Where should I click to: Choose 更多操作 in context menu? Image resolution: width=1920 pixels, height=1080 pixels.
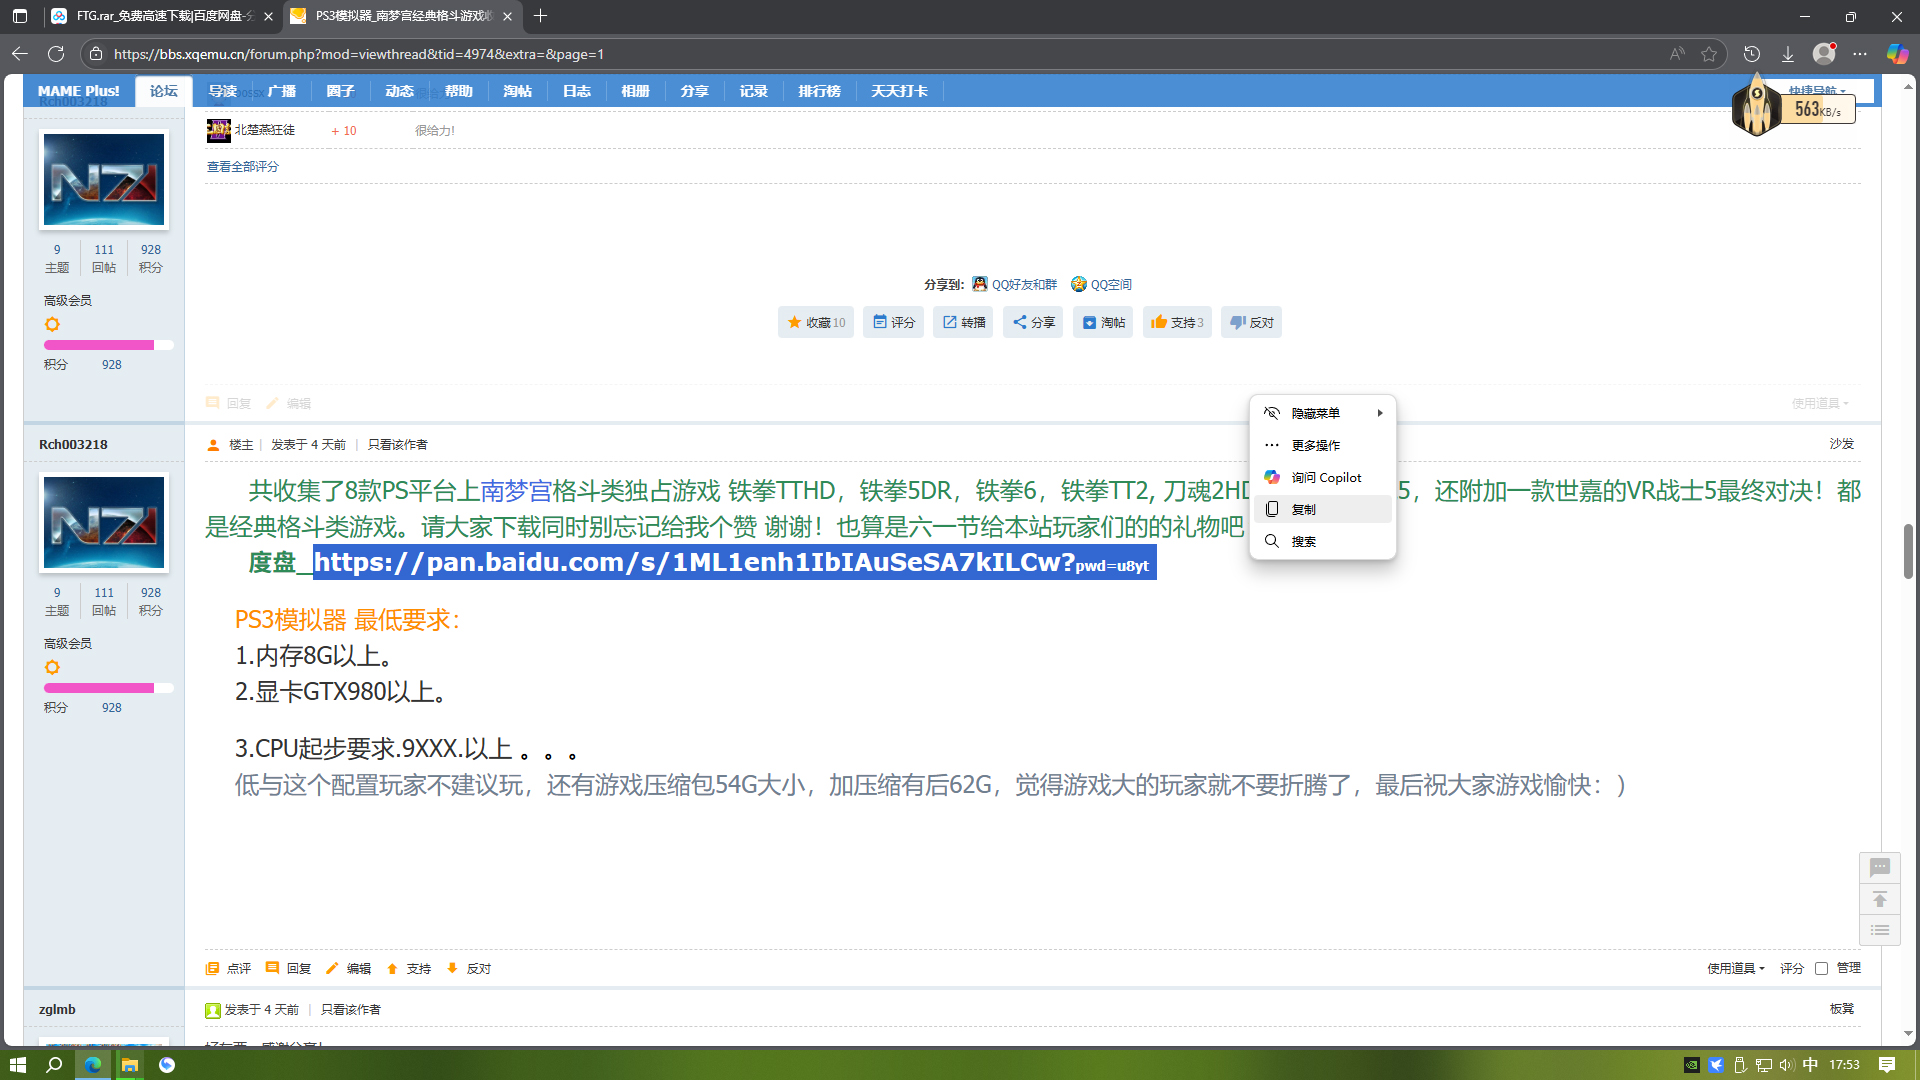pyautogui.click(x=1322, y=445)
